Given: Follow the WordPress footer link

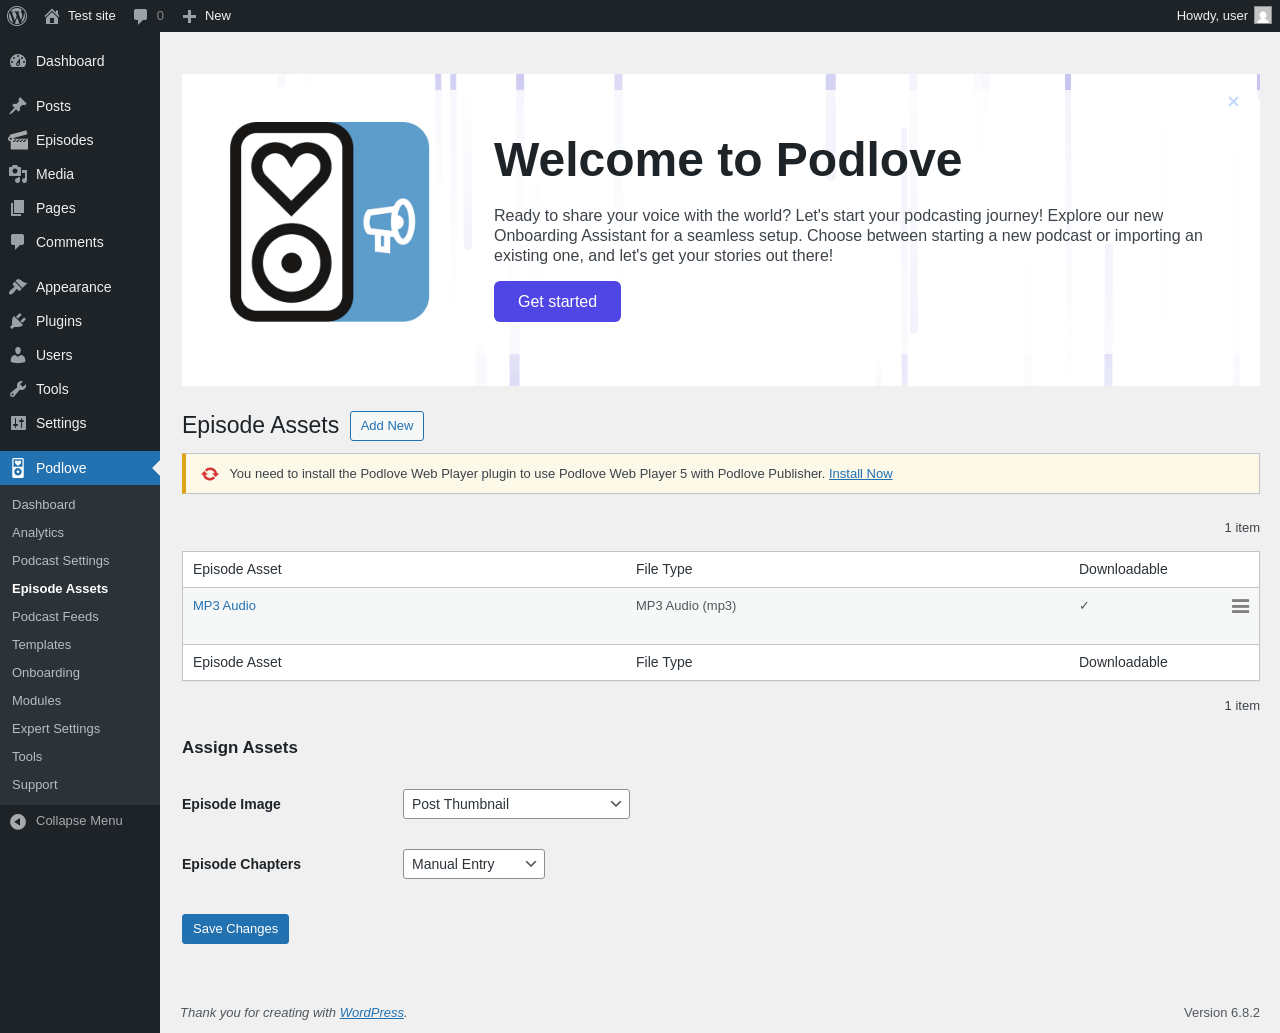Looking at the screenshot, I should (372, 1013).
